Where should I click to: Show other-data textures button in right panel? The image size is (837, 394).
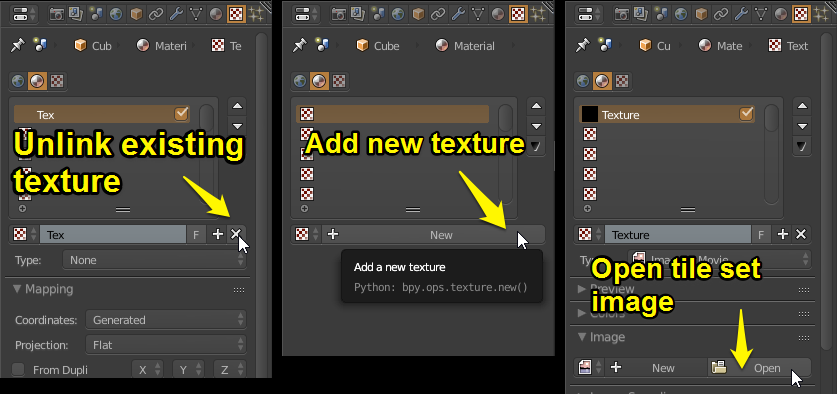pos(622,81)
